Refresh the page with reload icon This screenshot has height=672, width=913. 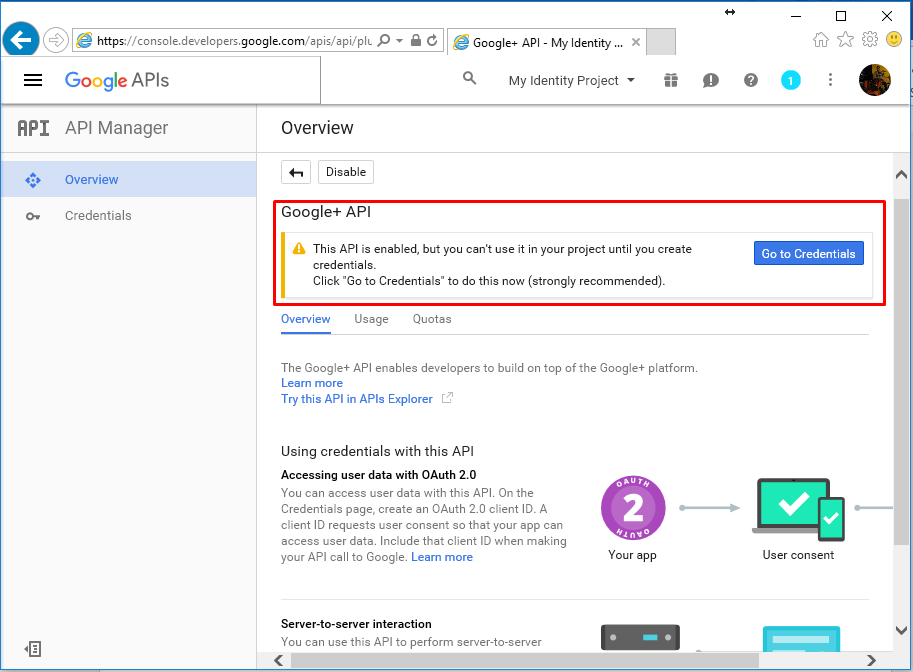[432, 40]
